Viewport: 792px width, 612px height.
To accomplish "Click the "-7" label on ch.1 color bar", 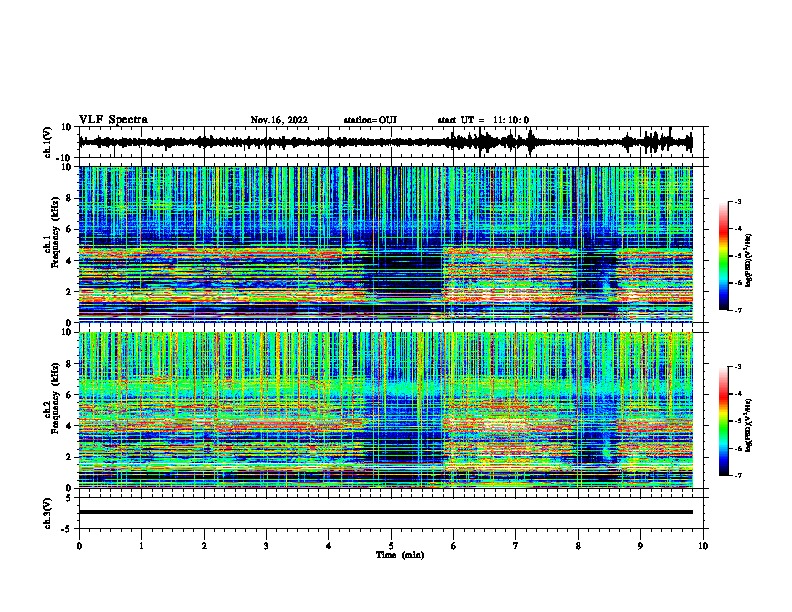I will (738, 310).
